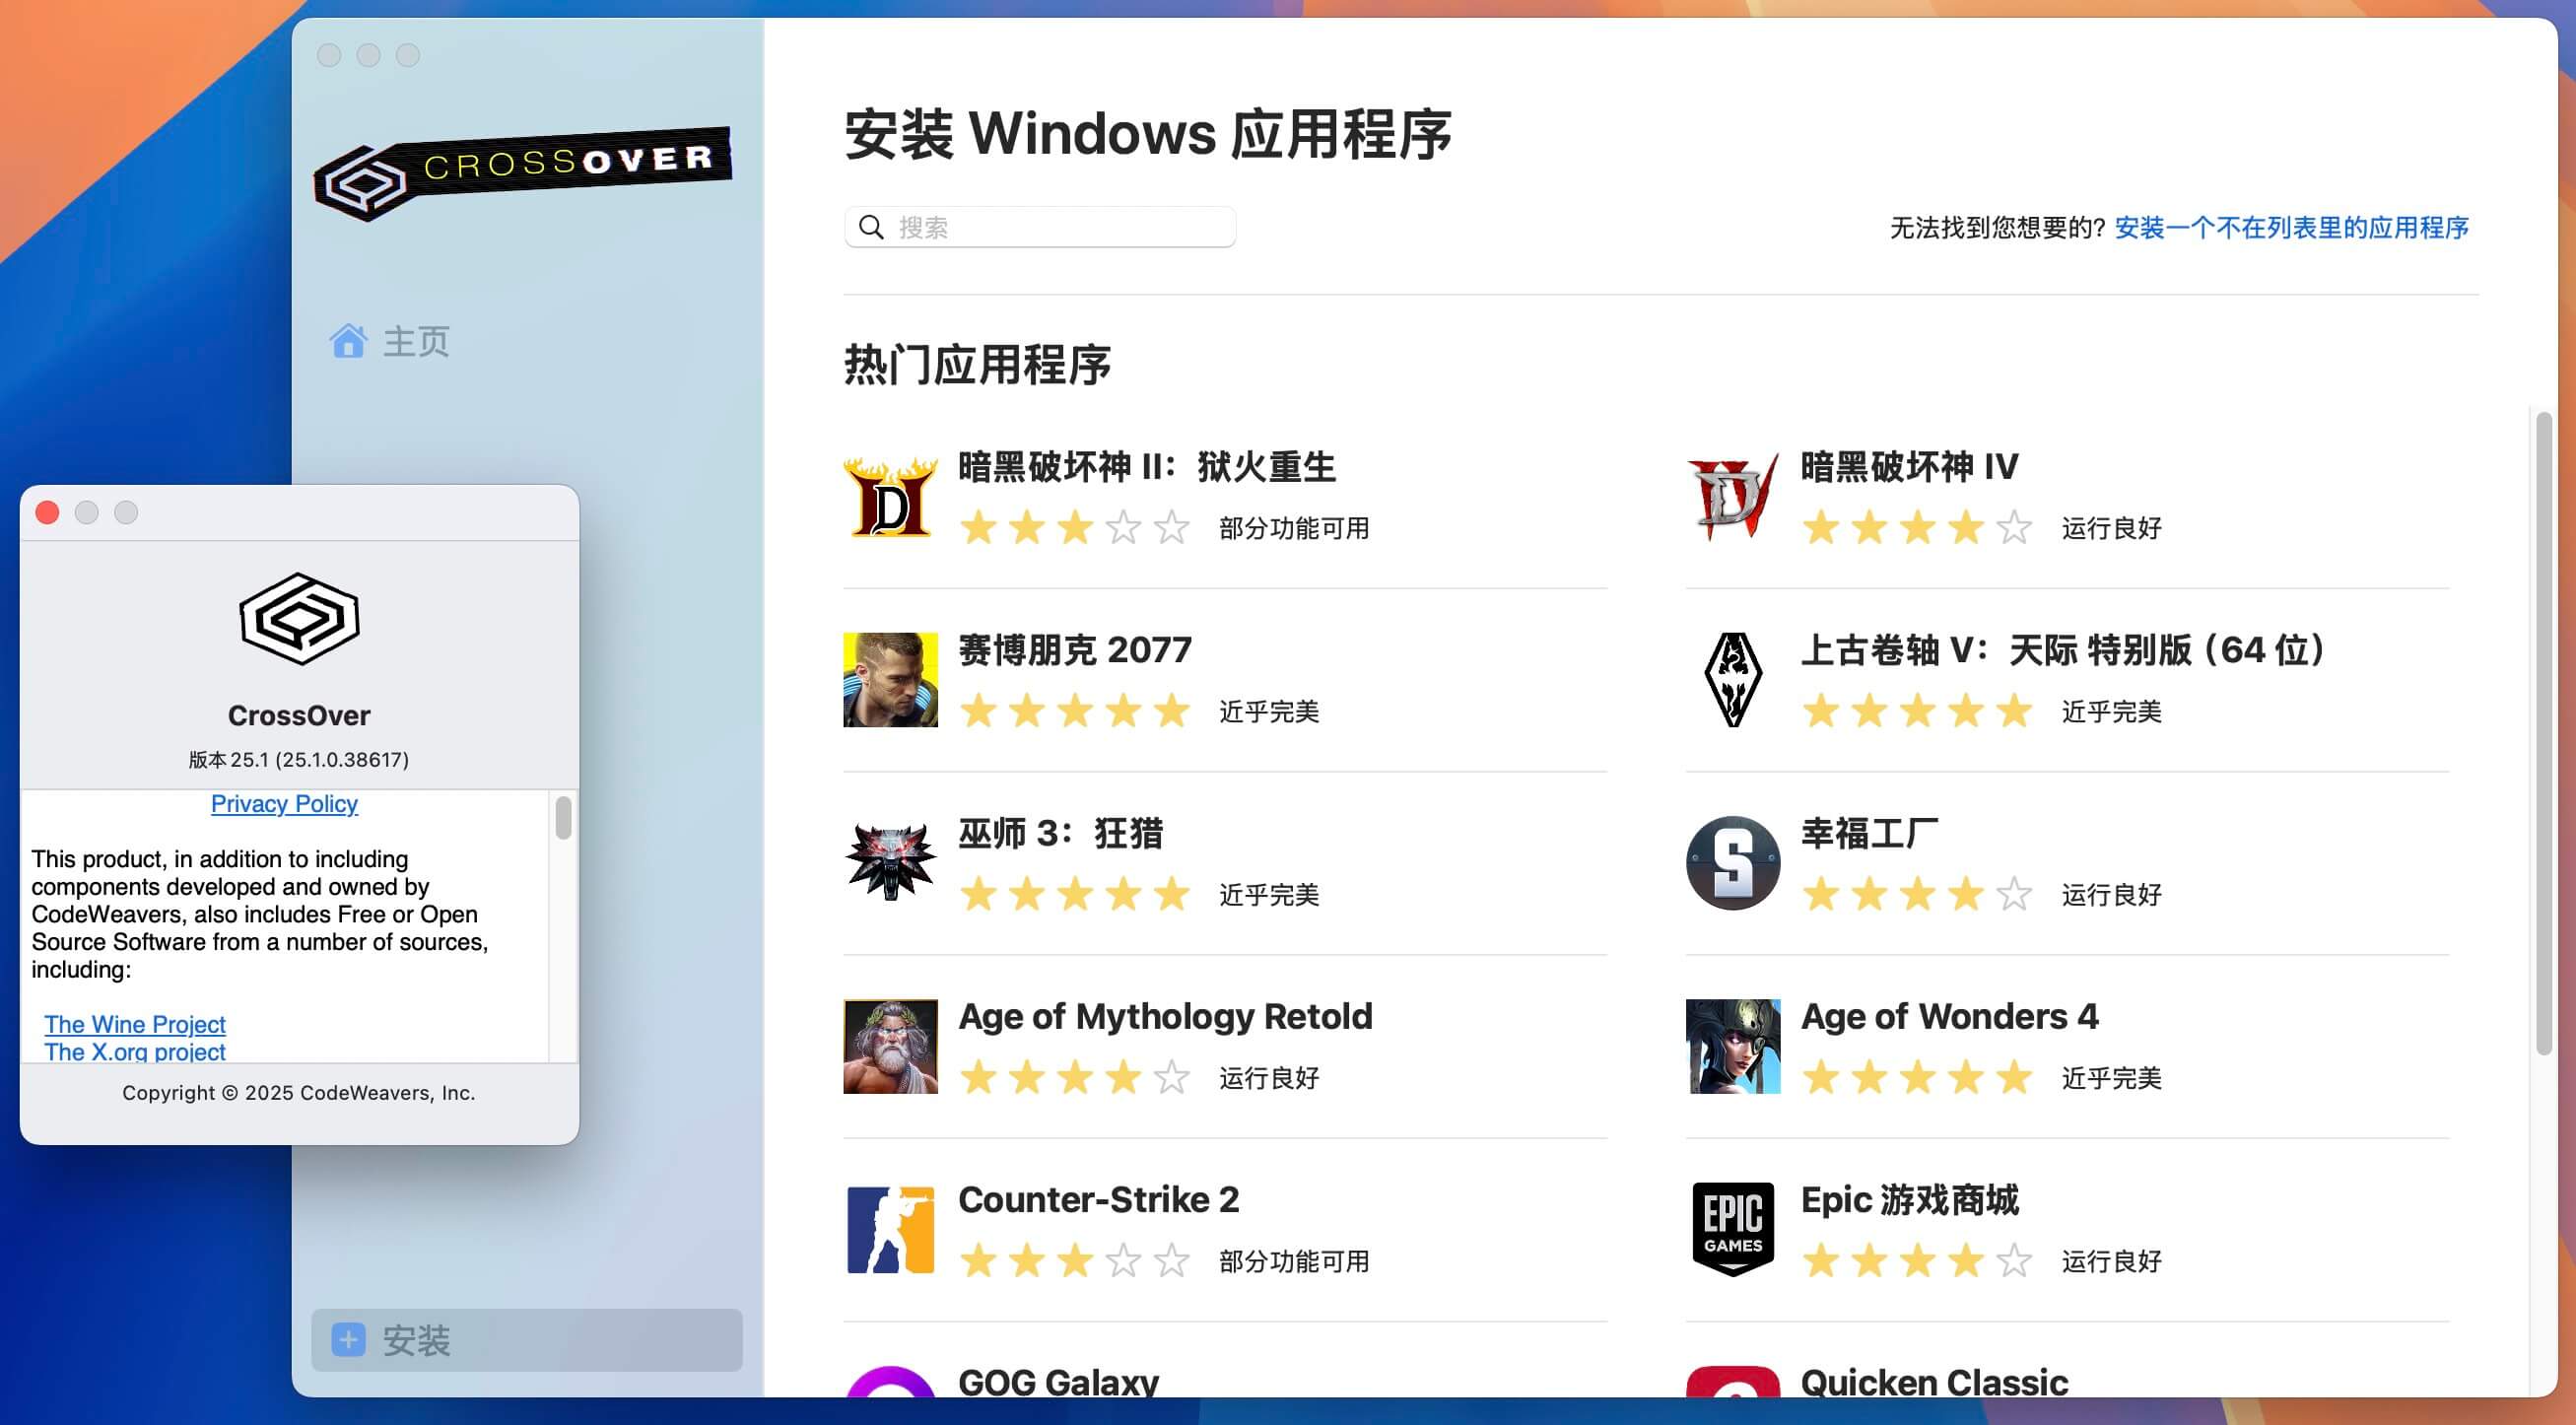Open the Privacy Policy link
Screen dimensions: 2576x1425
(x=284, y=803)
